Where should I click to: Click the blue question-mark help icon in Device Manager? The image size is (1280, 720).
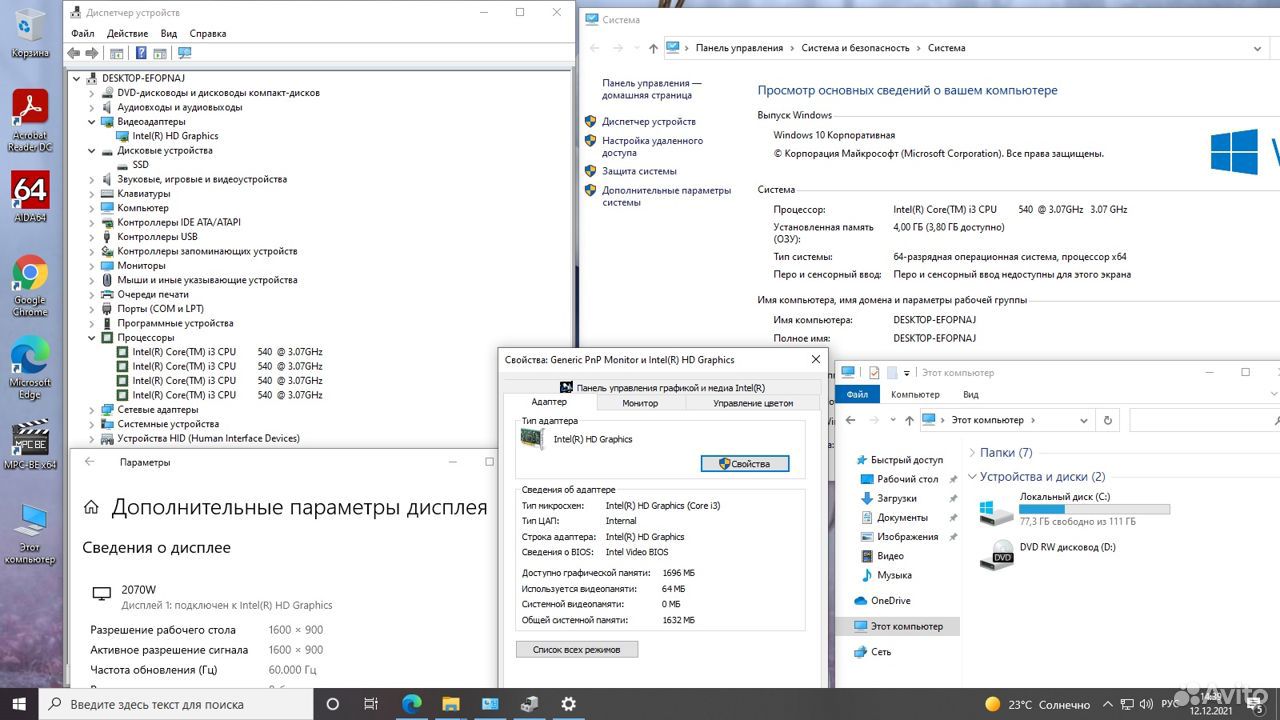point(141,53)
